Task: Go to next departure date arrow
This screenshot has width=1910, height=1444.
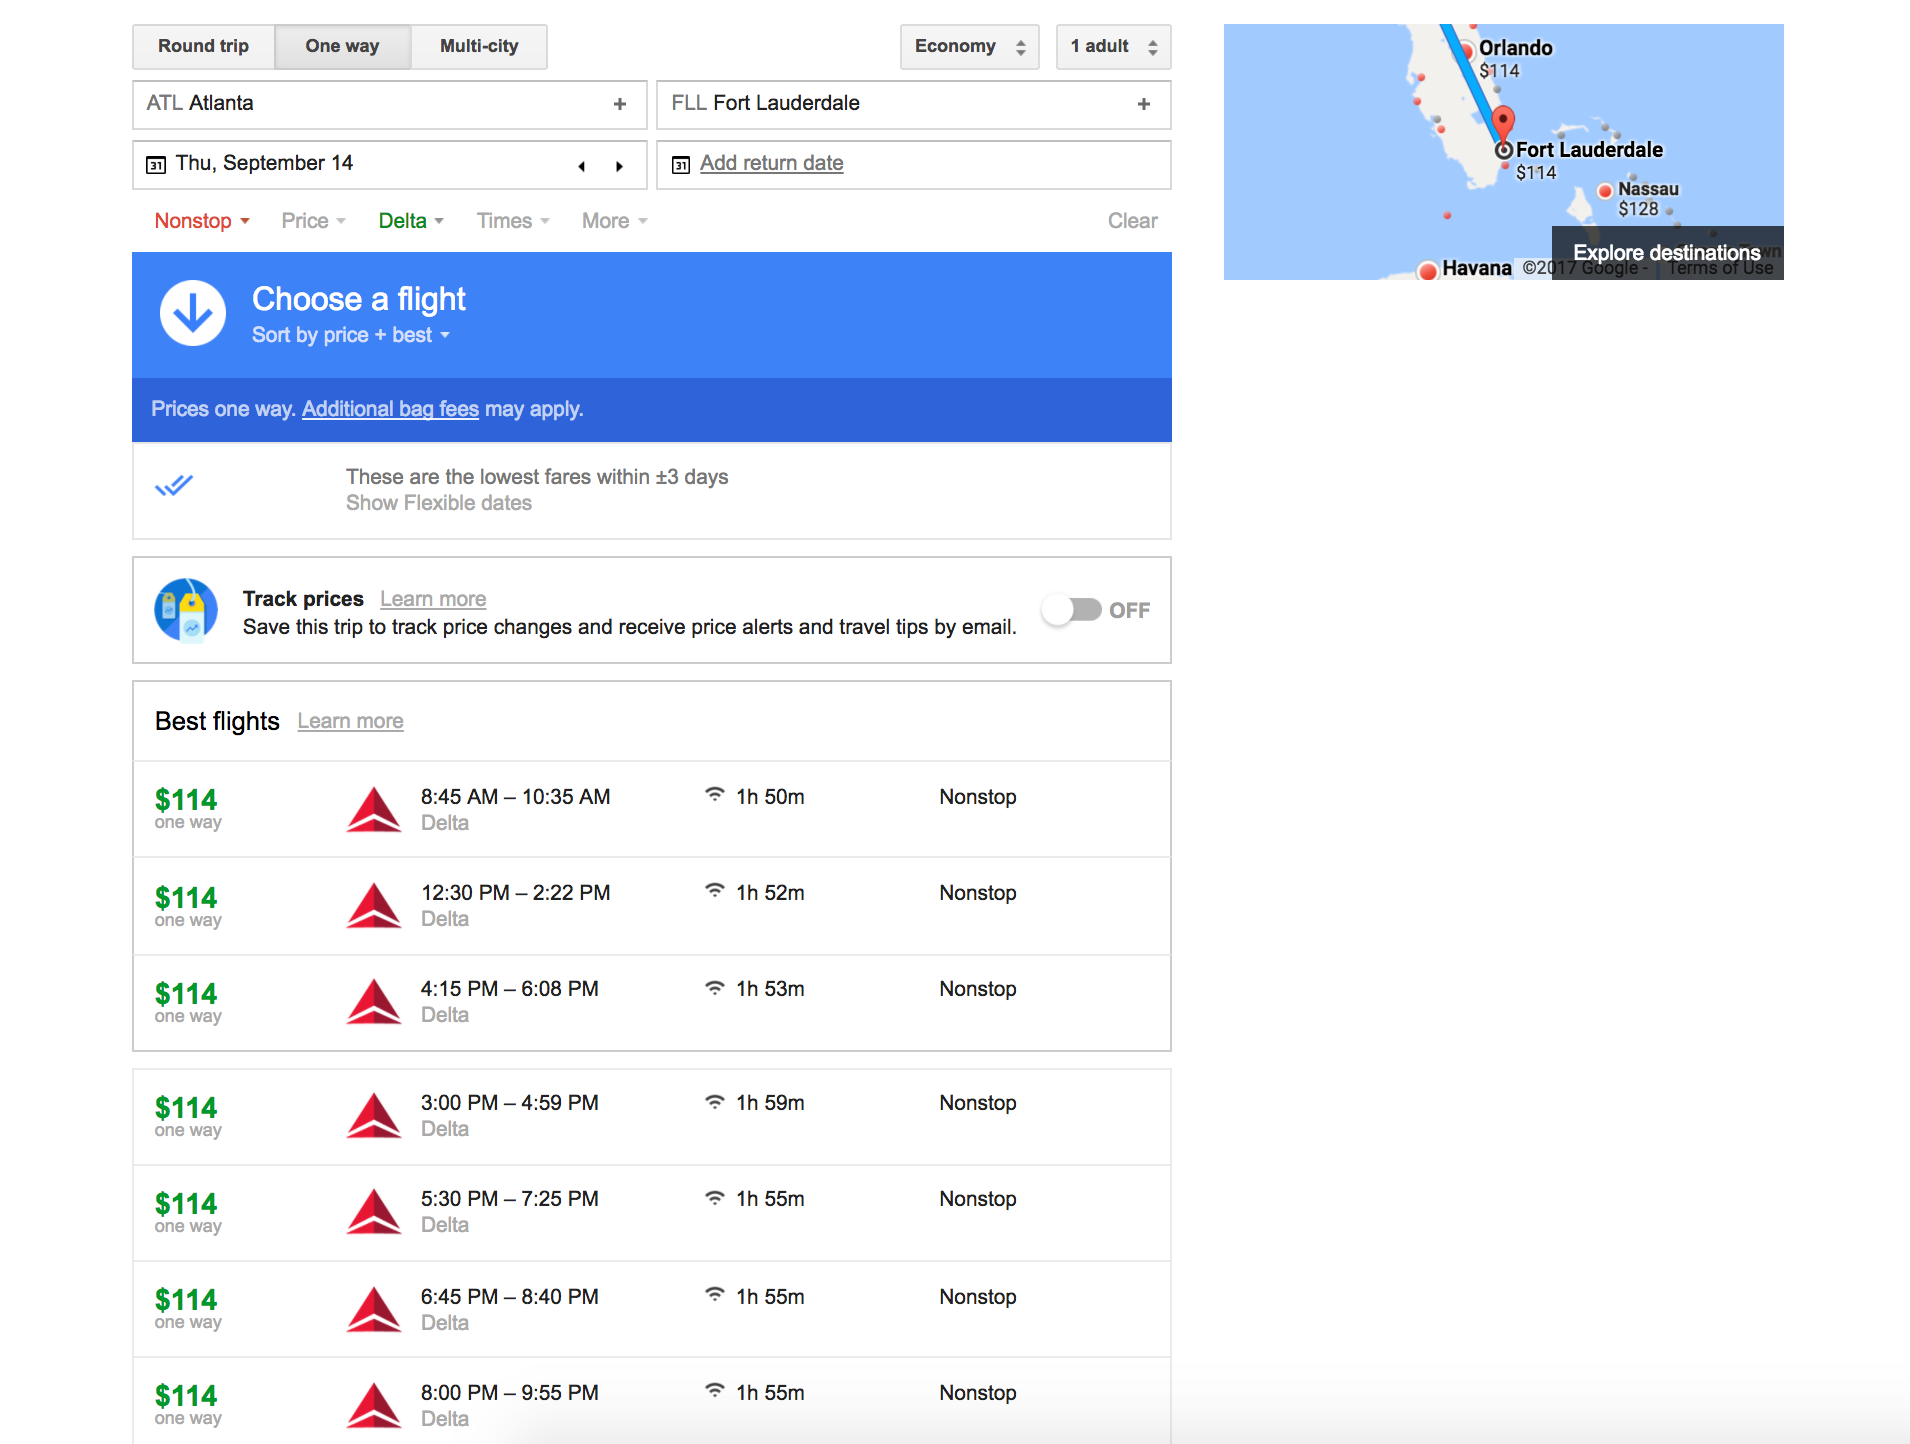Action: pos(619,166)
